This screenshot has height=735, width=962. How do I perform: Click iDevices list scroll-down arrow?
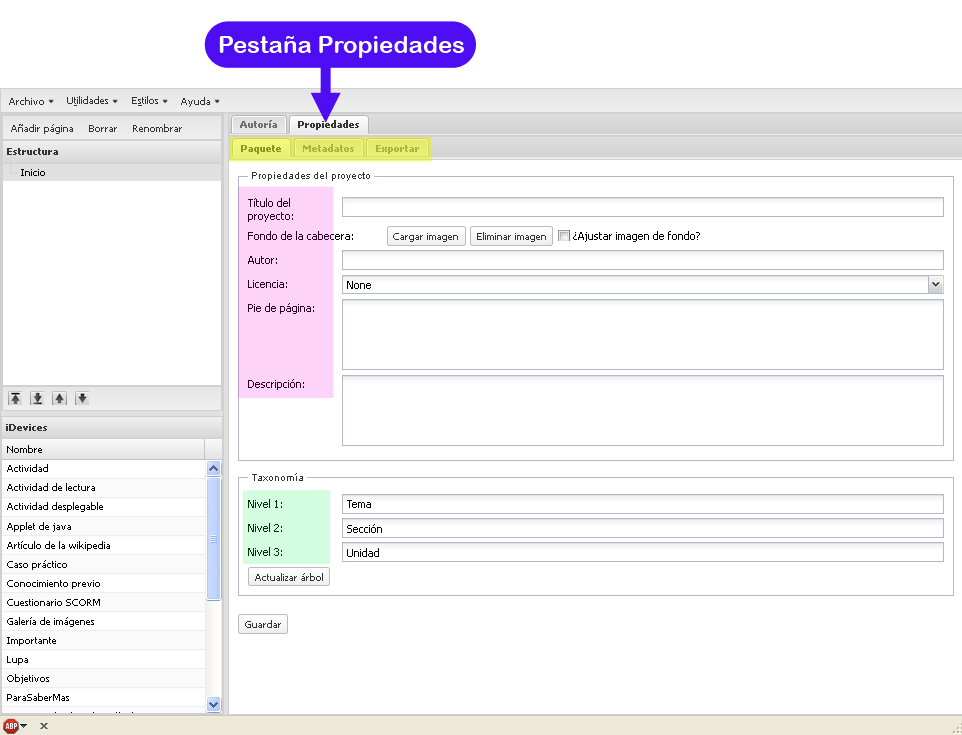click(214, 704)
